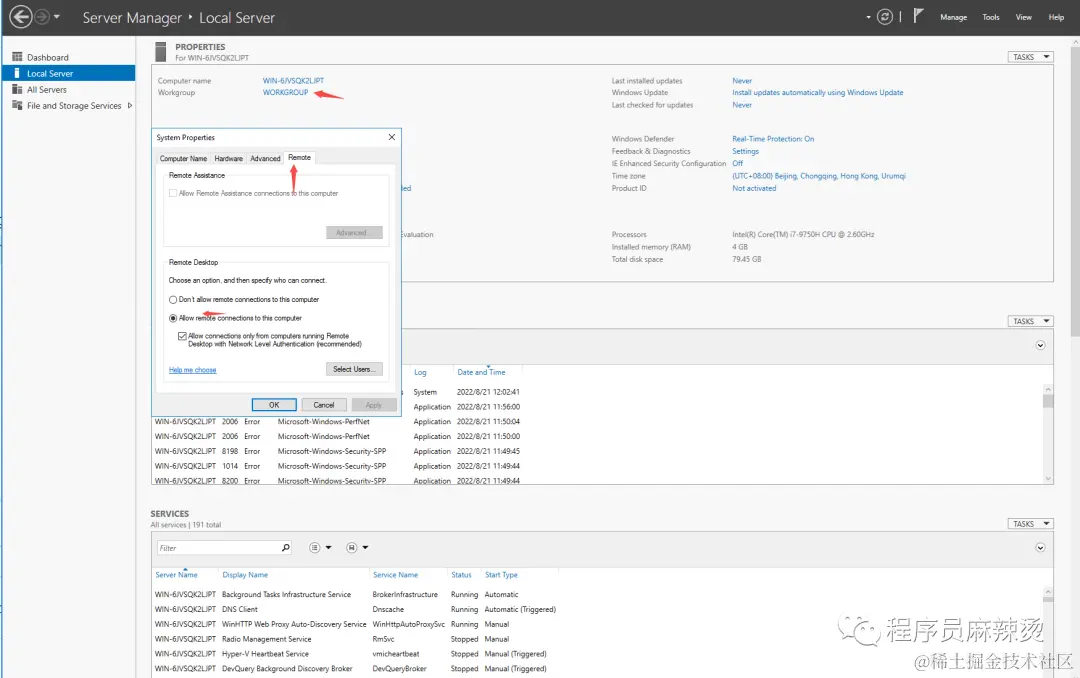The height and width of the screenshot is (678, 1080).
Task: Expand the Events panel chevron
Action: pyautogui.click(x=1040, y=345)
